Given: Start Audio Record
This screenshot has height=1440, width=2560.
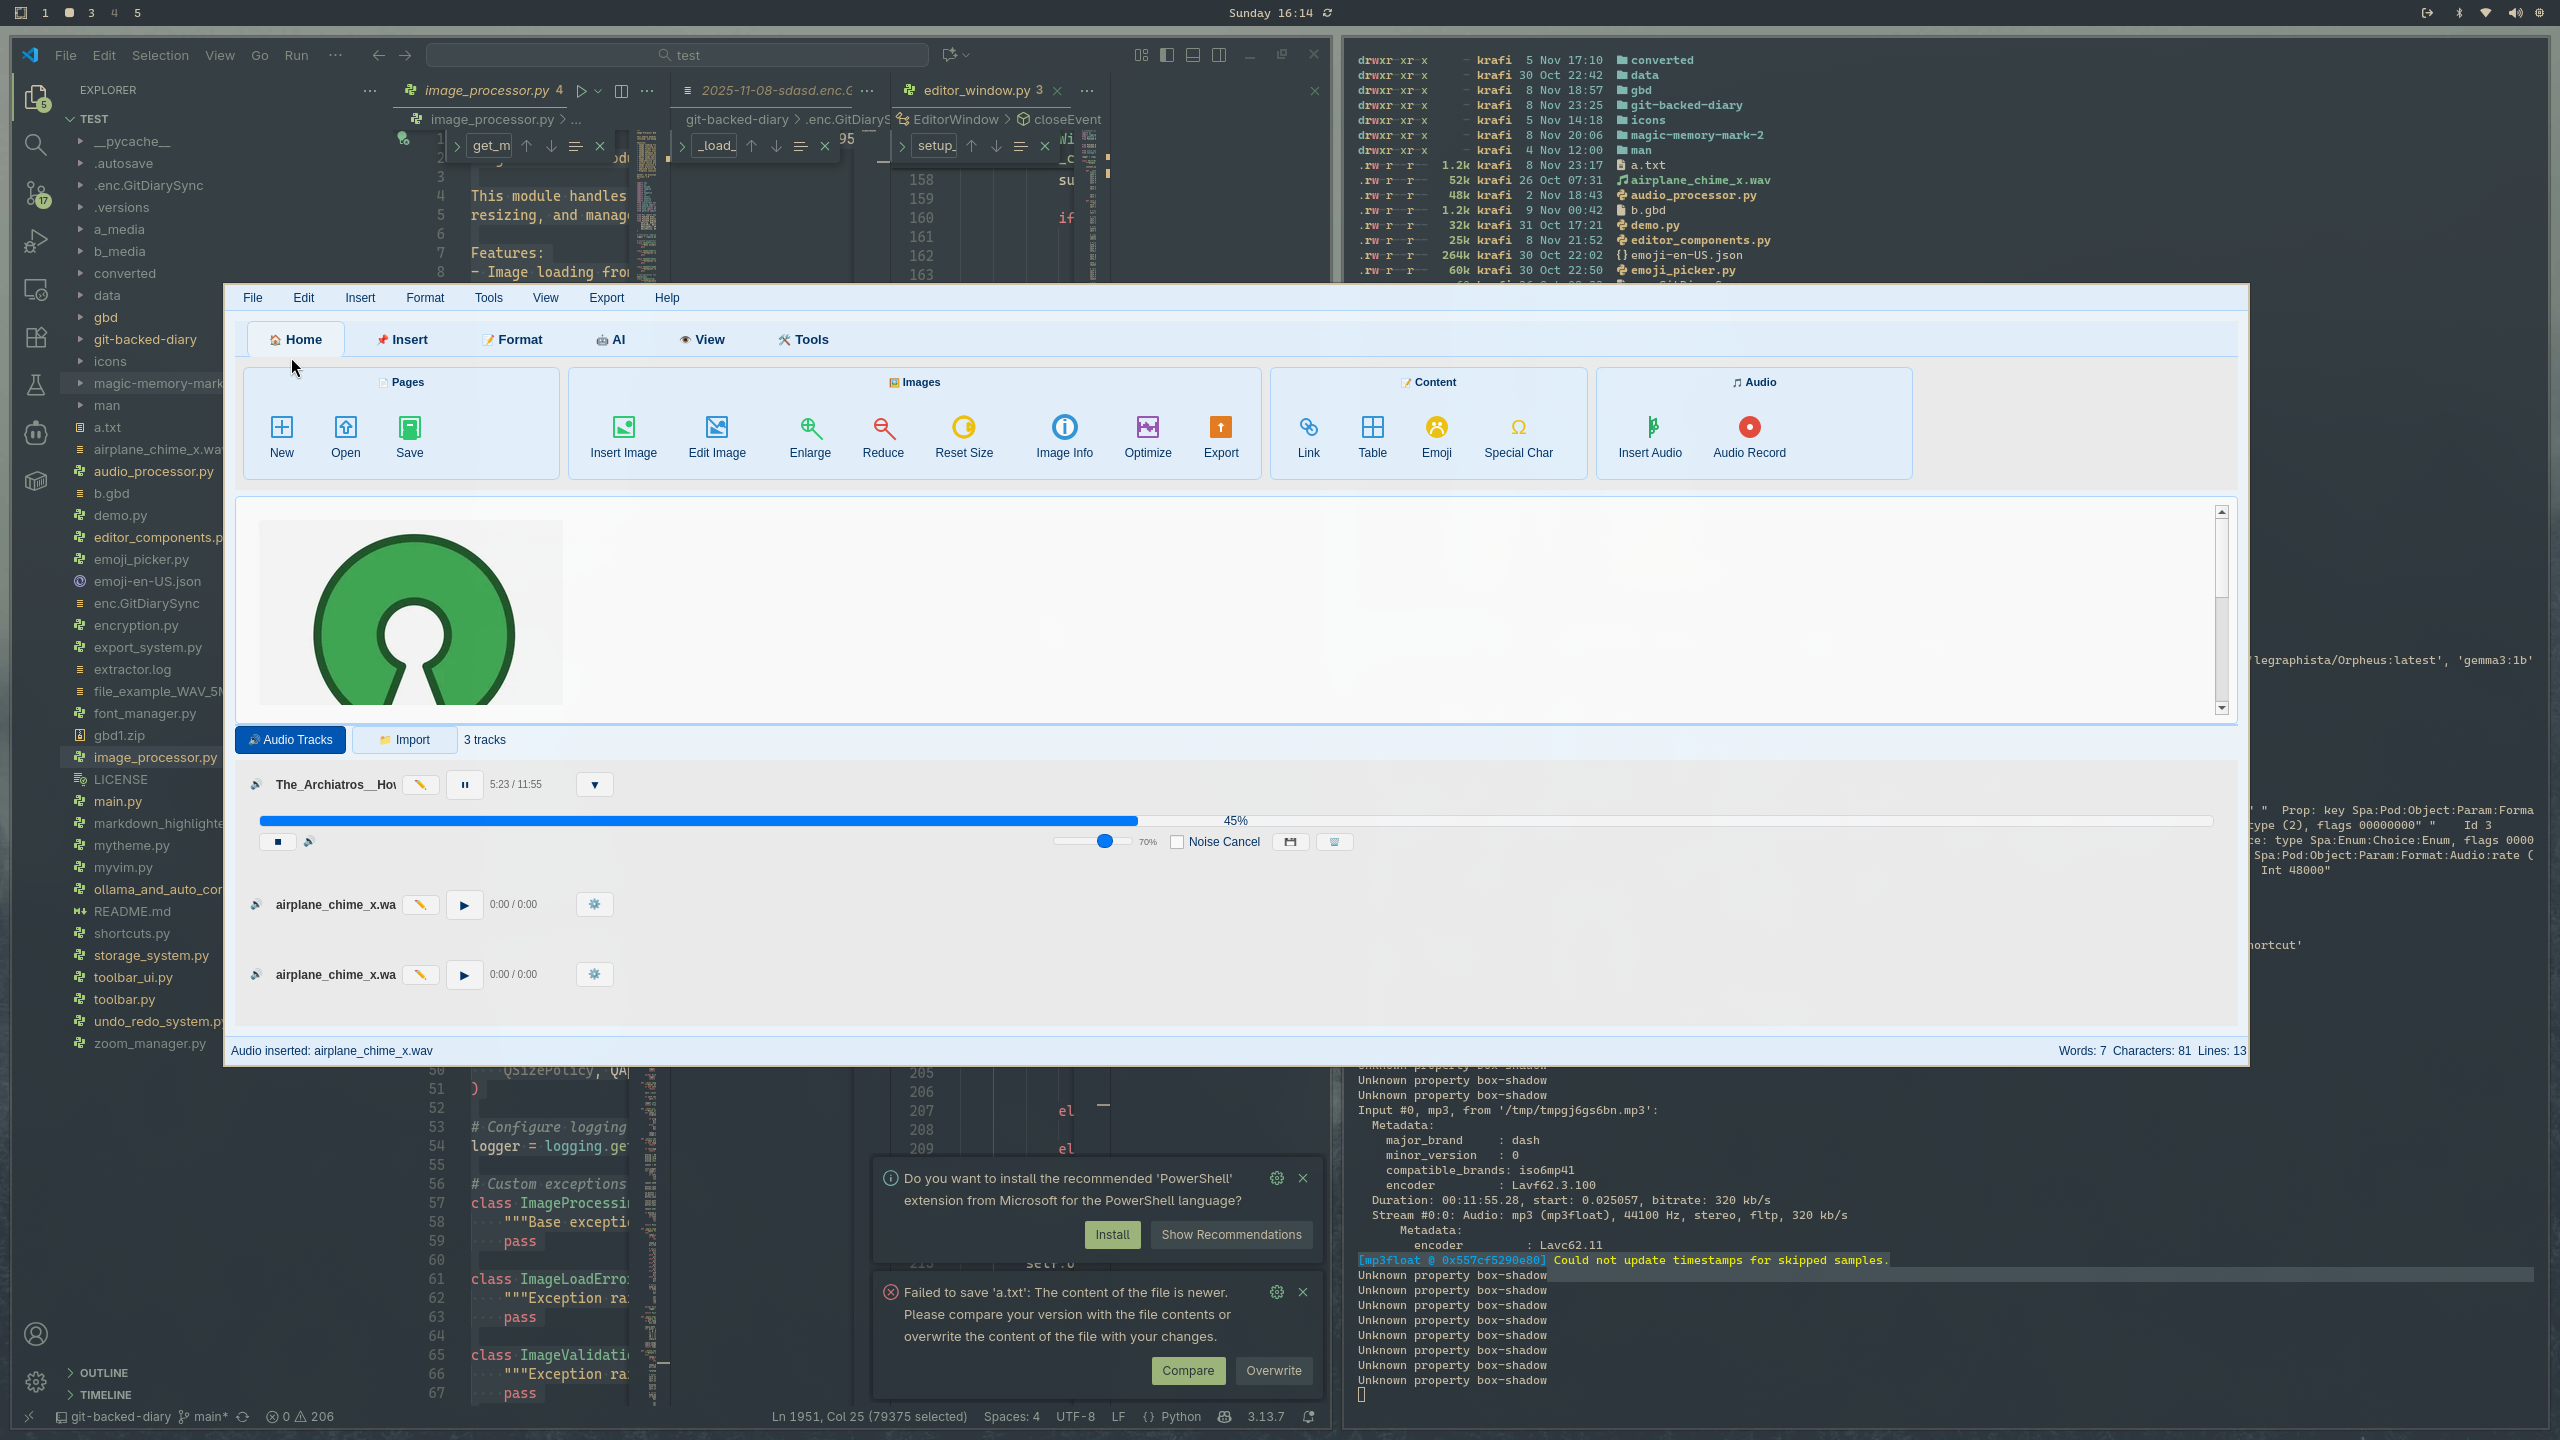Looking at the screenshot, I should (1748, 428).
